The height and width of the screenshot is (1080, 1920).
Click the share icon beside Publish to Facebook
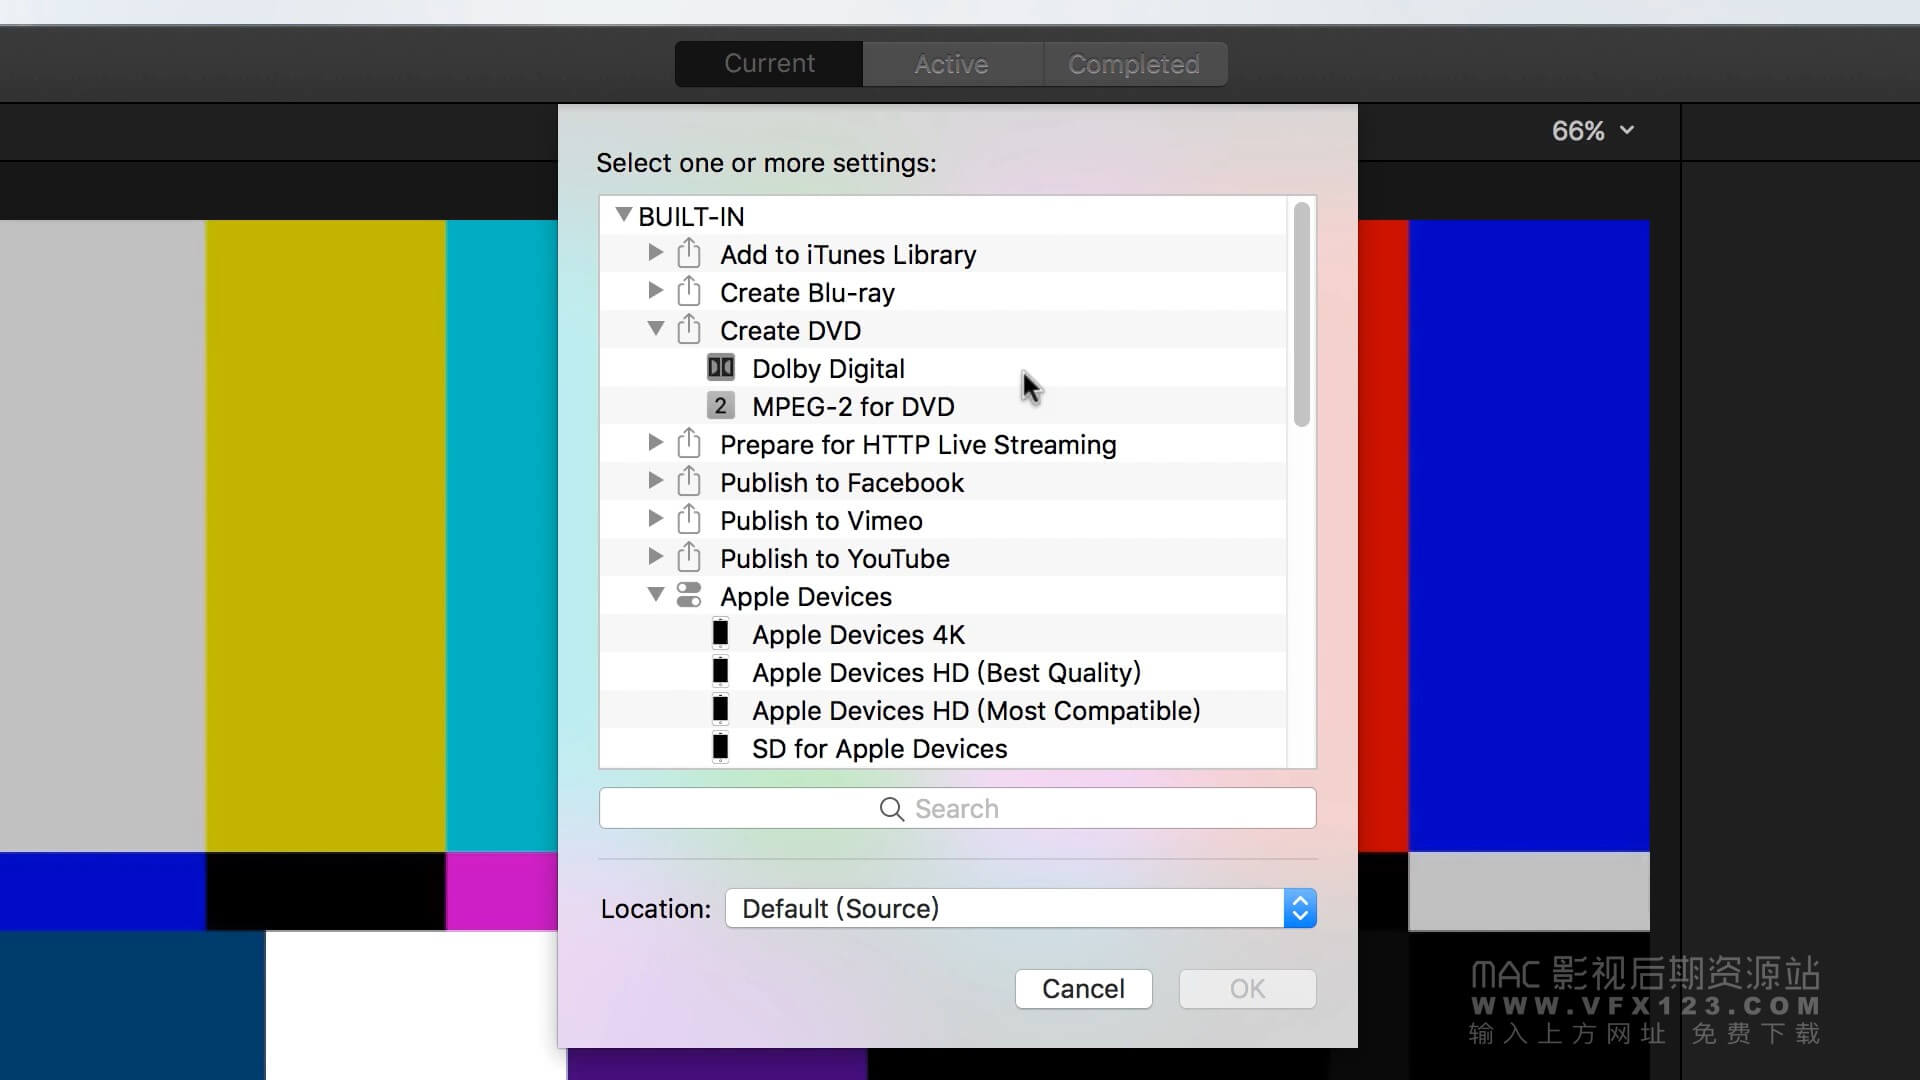pyautogui.click(x=688, y=481)
